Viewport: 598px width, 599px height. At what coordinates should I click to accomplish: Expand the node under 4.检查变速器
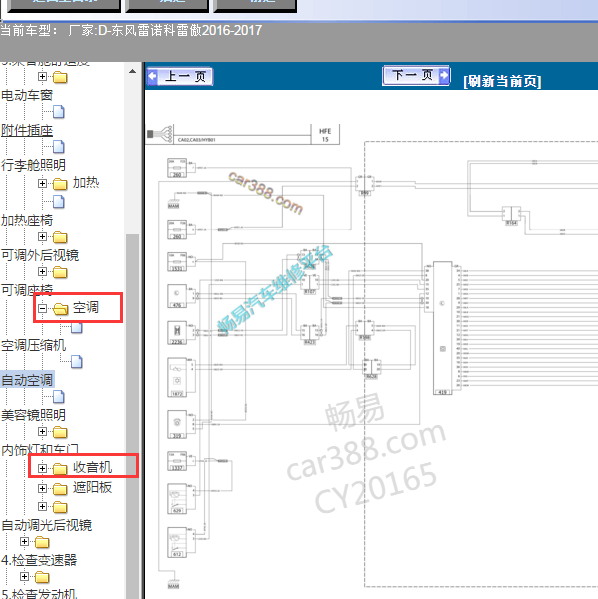tap(24, 576)
